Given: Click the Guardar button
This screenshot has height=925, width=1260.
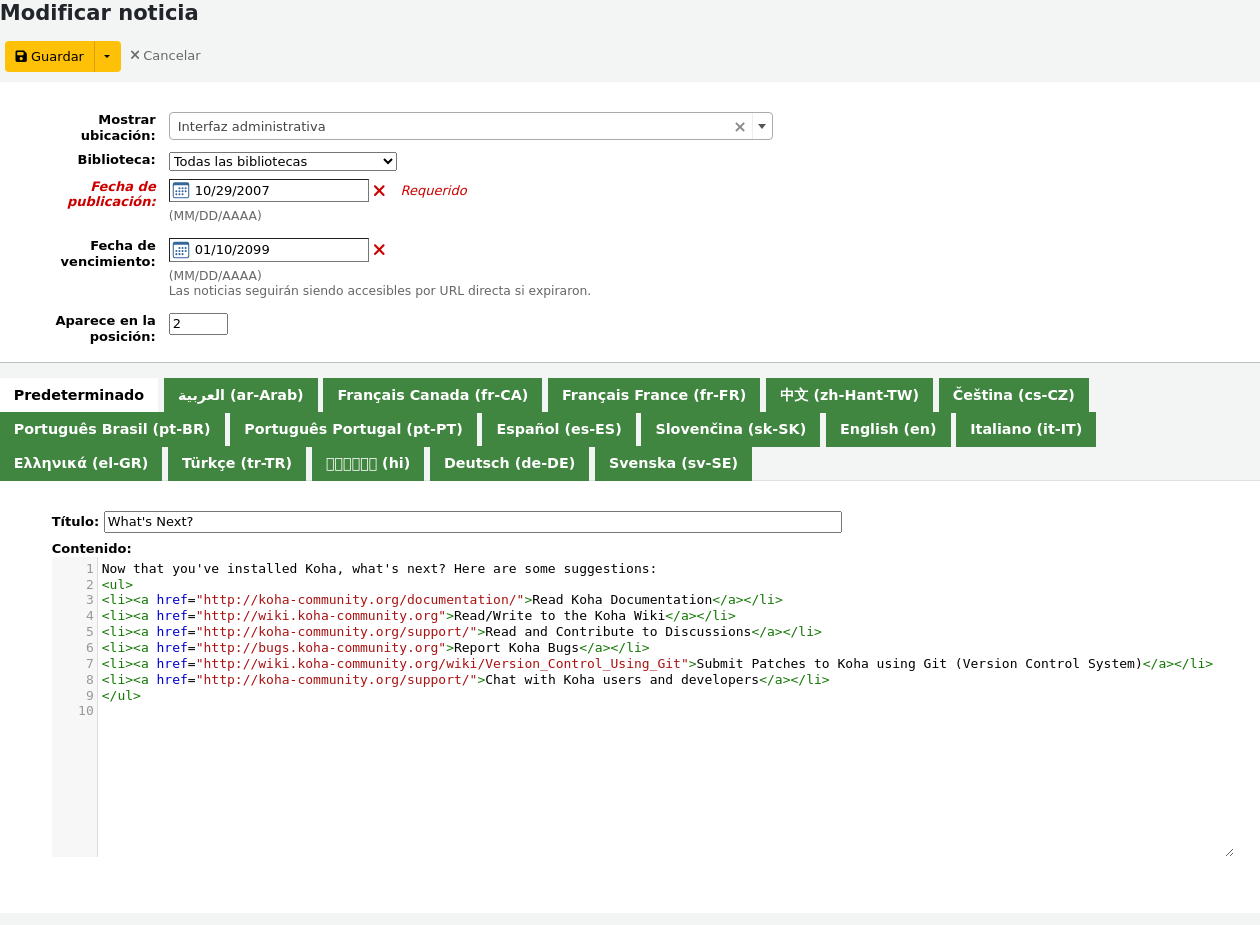Looking at the screenshot, I should (x=48, y=56).
